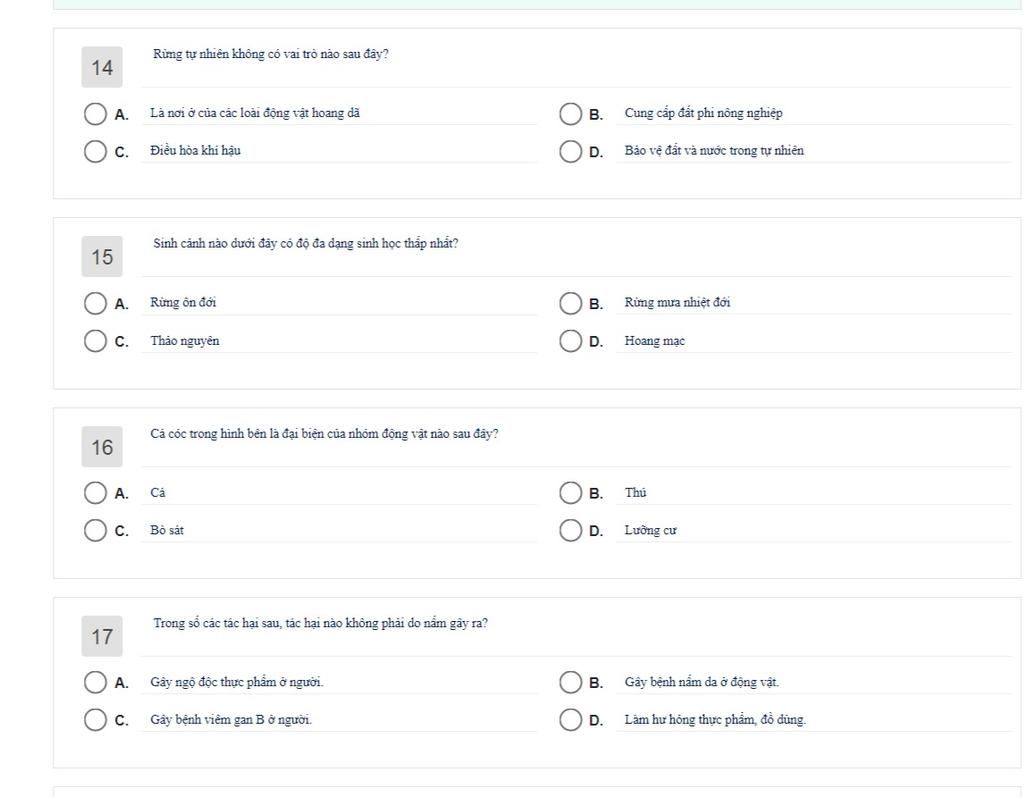Viewport: 1024px width, 797px height.
Task: Choose answer A 'Cá' in question 16
Action: 95,493
